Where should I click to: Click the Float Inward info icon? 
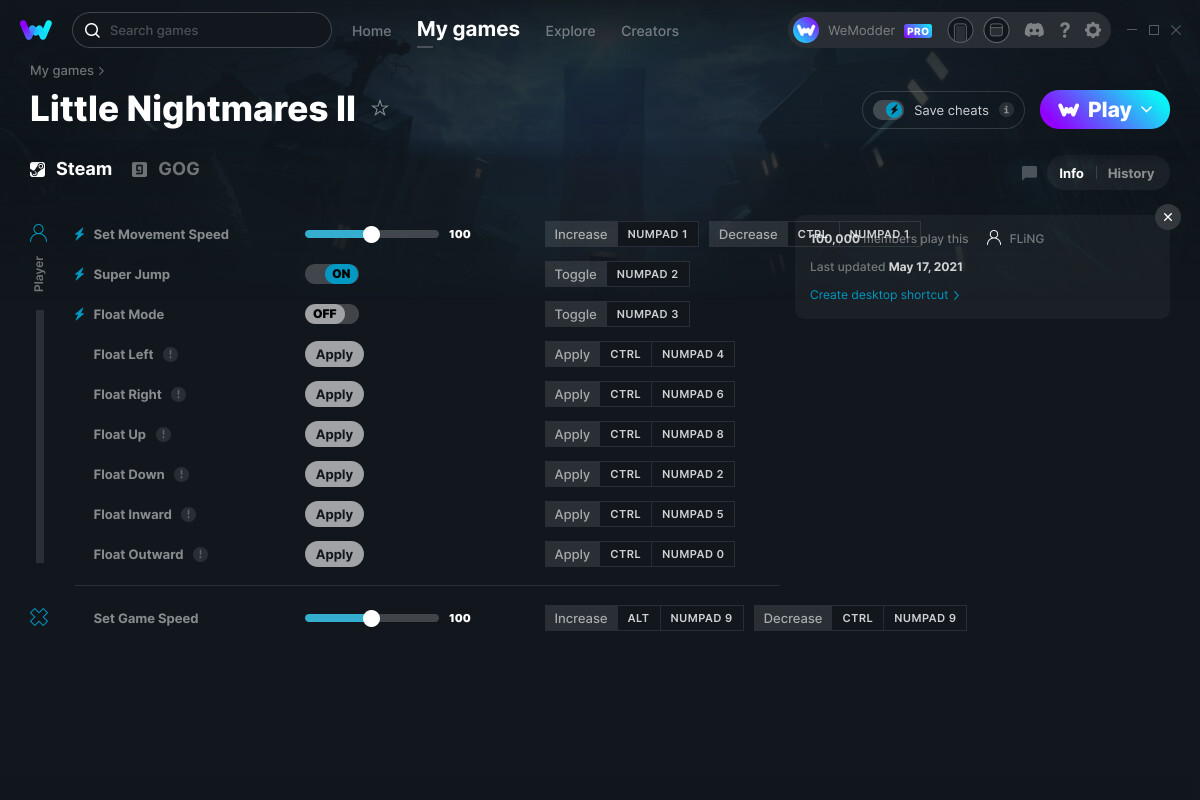(188, 514)
